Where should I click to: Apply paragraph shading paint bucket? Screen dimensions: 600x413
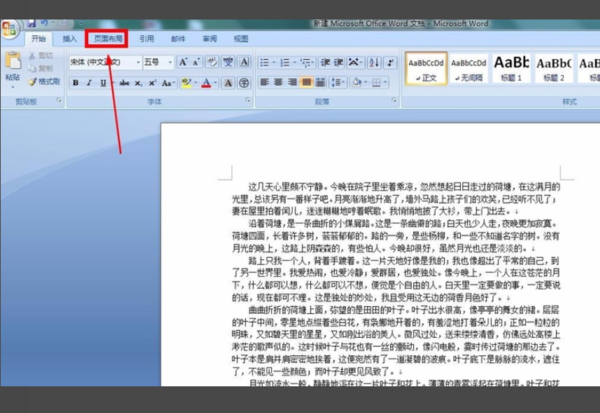(356, 82)
